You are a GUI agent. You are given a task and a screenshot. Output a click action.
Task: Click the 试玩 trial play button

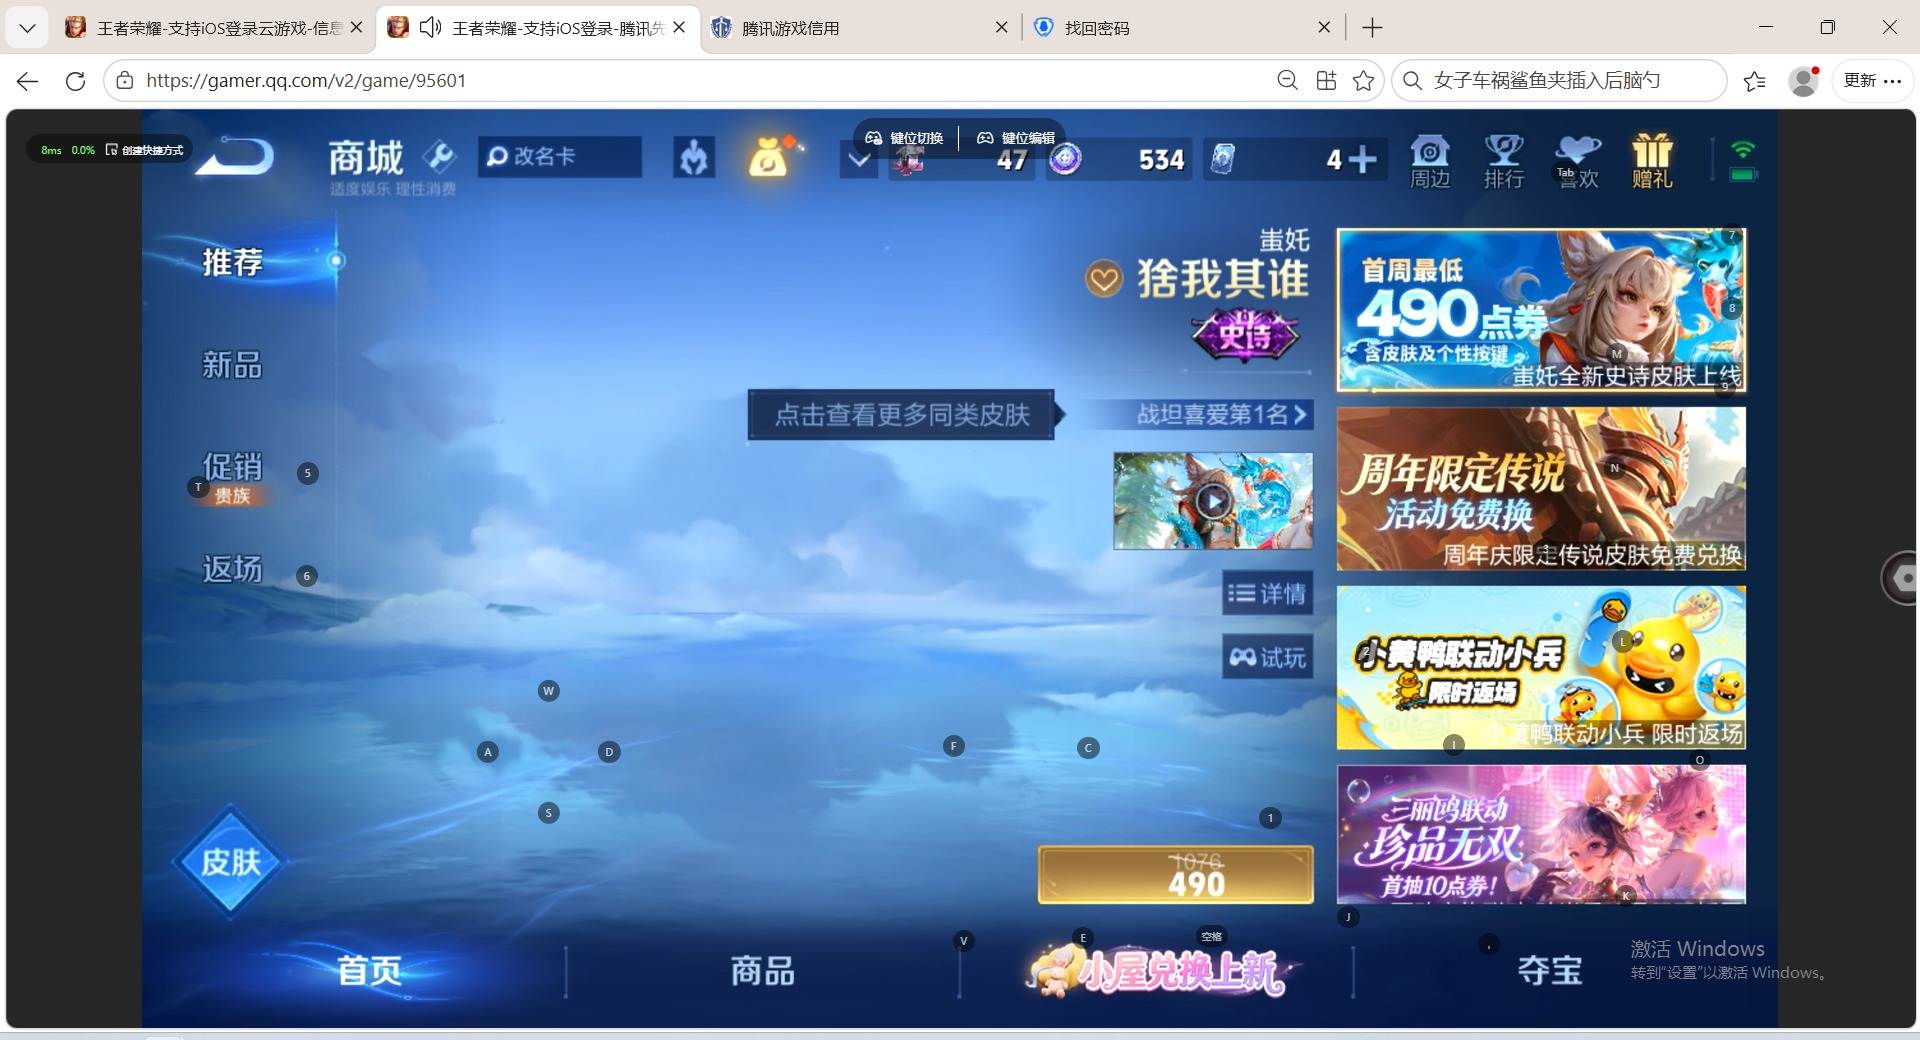click(x=1268, y=657)
